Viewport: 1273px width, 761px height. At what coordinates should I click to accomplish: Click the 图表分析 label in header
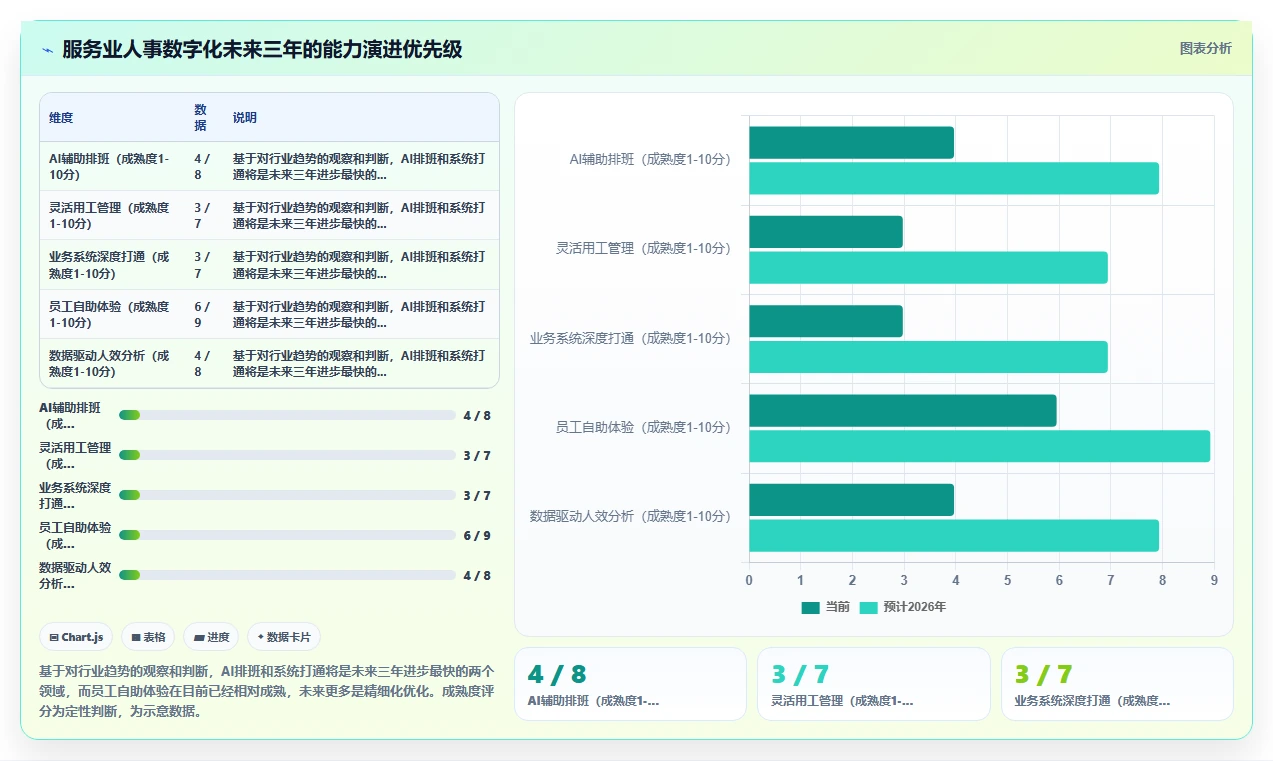pos(1205,48)
